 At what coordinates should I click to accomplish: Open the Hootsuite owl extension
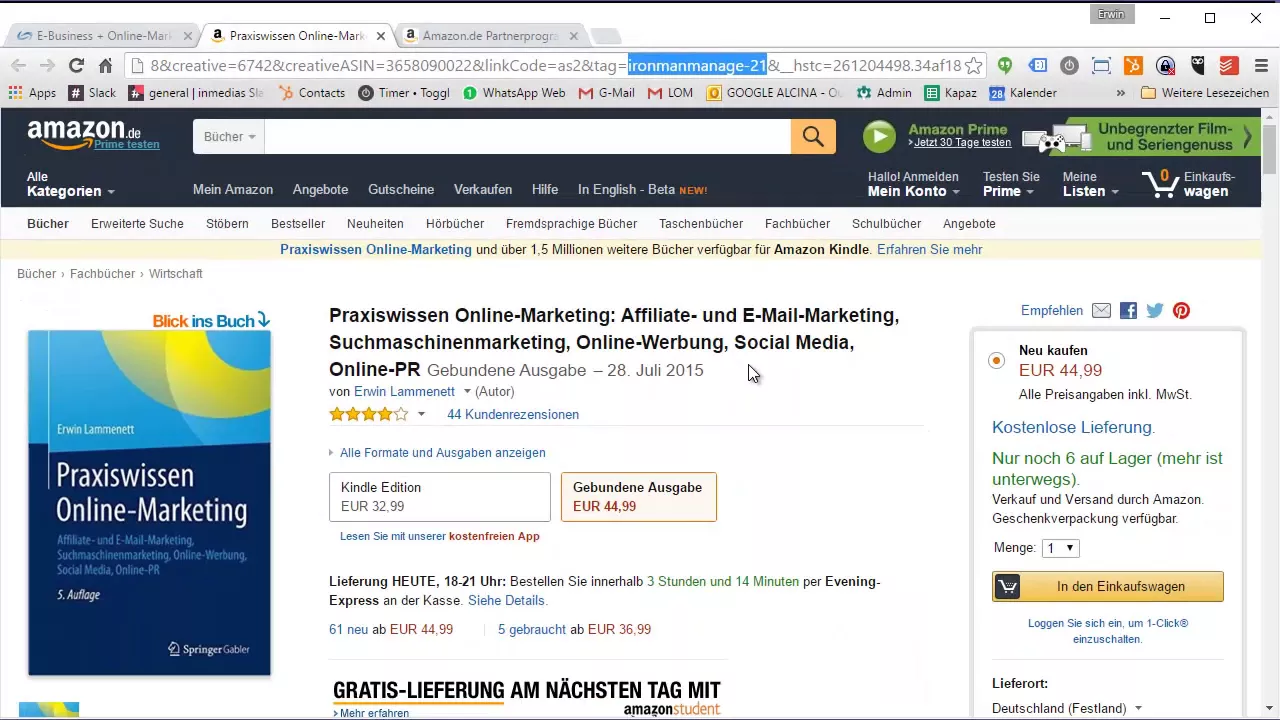(x=1198, y=66)
